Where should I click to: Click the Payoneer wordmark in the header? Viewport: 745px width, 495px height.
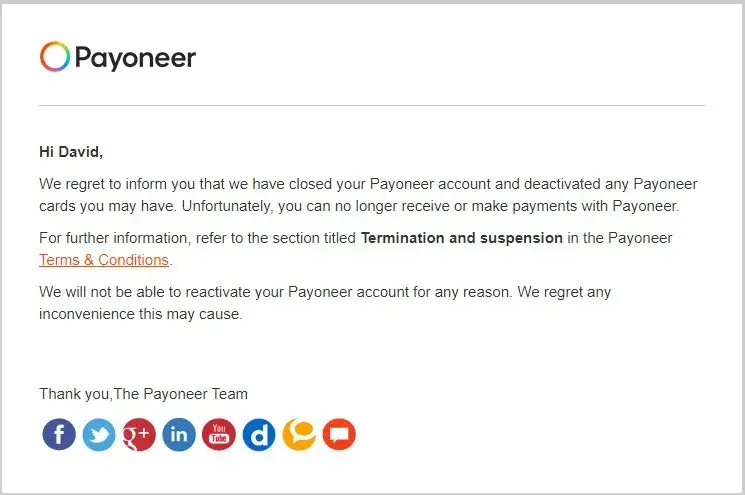click(x=135, y=57)
